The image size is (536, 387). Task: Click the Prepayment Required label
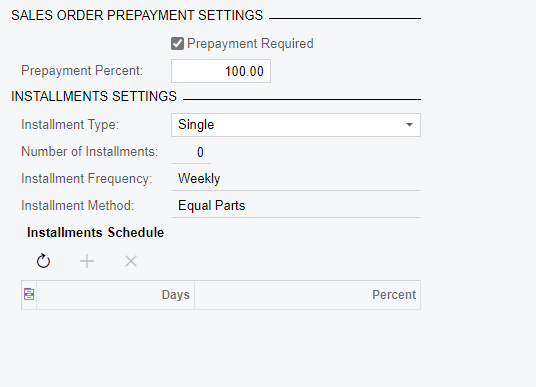[250, 44]
